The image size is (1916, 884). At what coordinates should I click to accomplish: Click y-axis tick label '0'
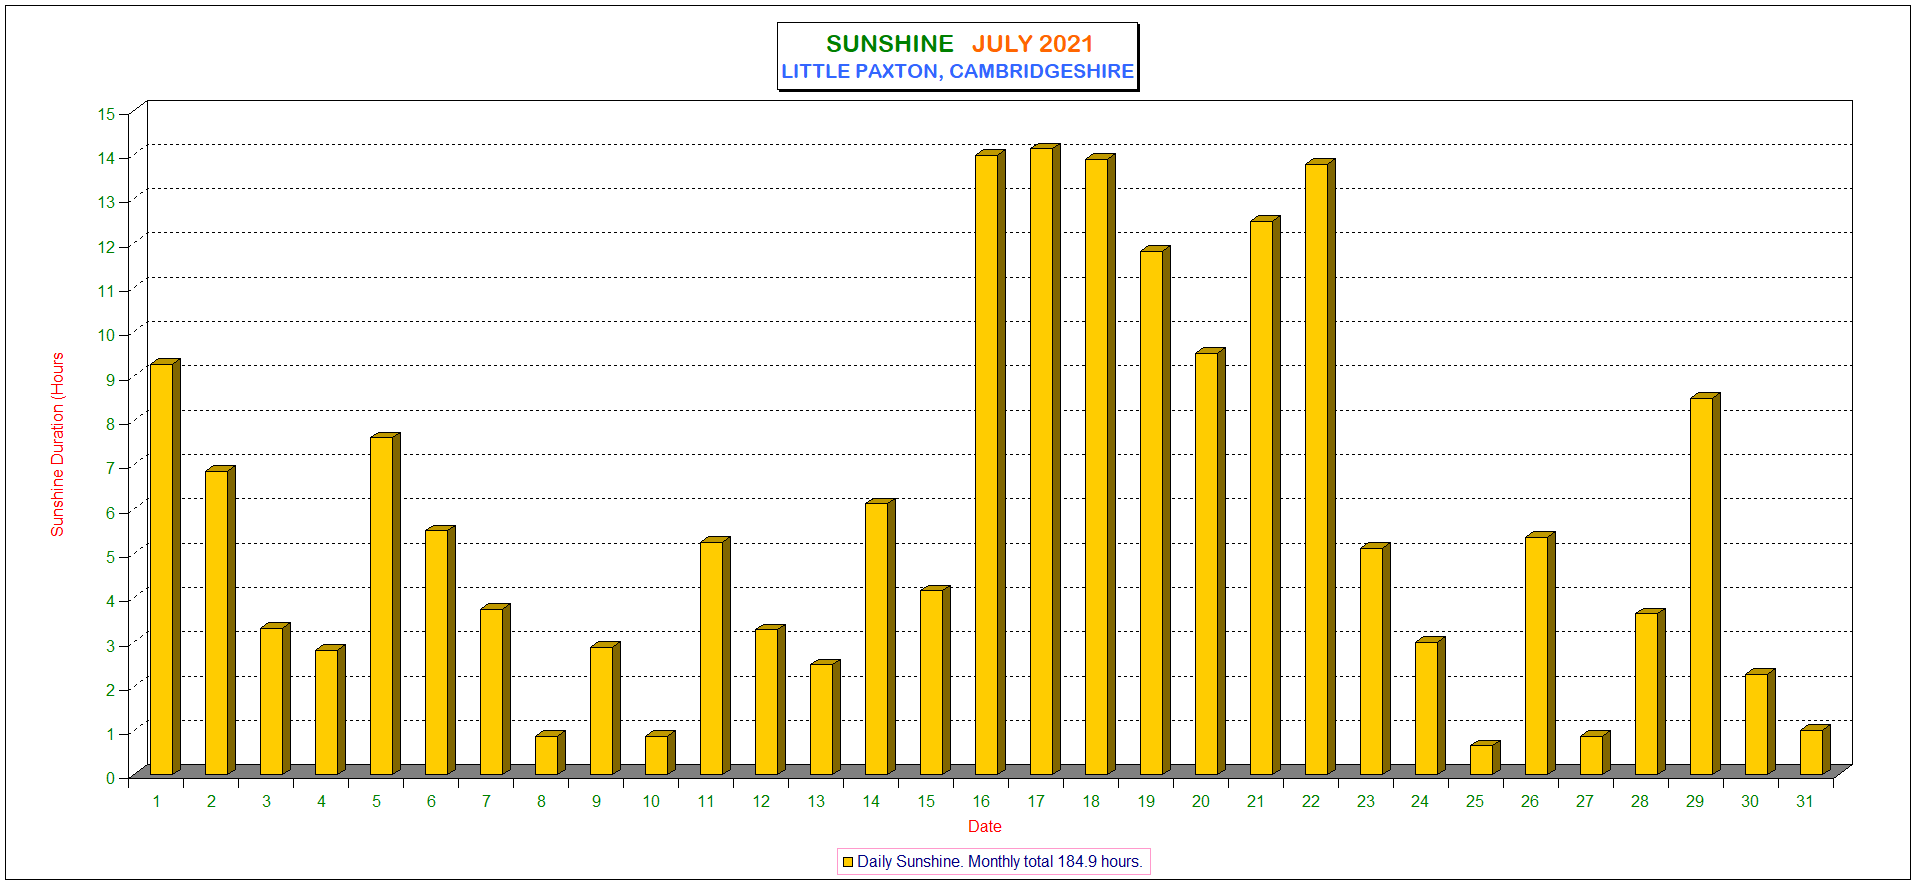tap(110, 778)
